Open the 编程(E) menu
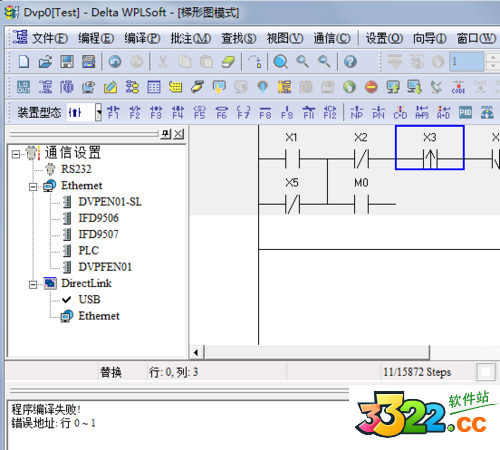The height and width of the screenshot is (450, 500). coord(96,38)
